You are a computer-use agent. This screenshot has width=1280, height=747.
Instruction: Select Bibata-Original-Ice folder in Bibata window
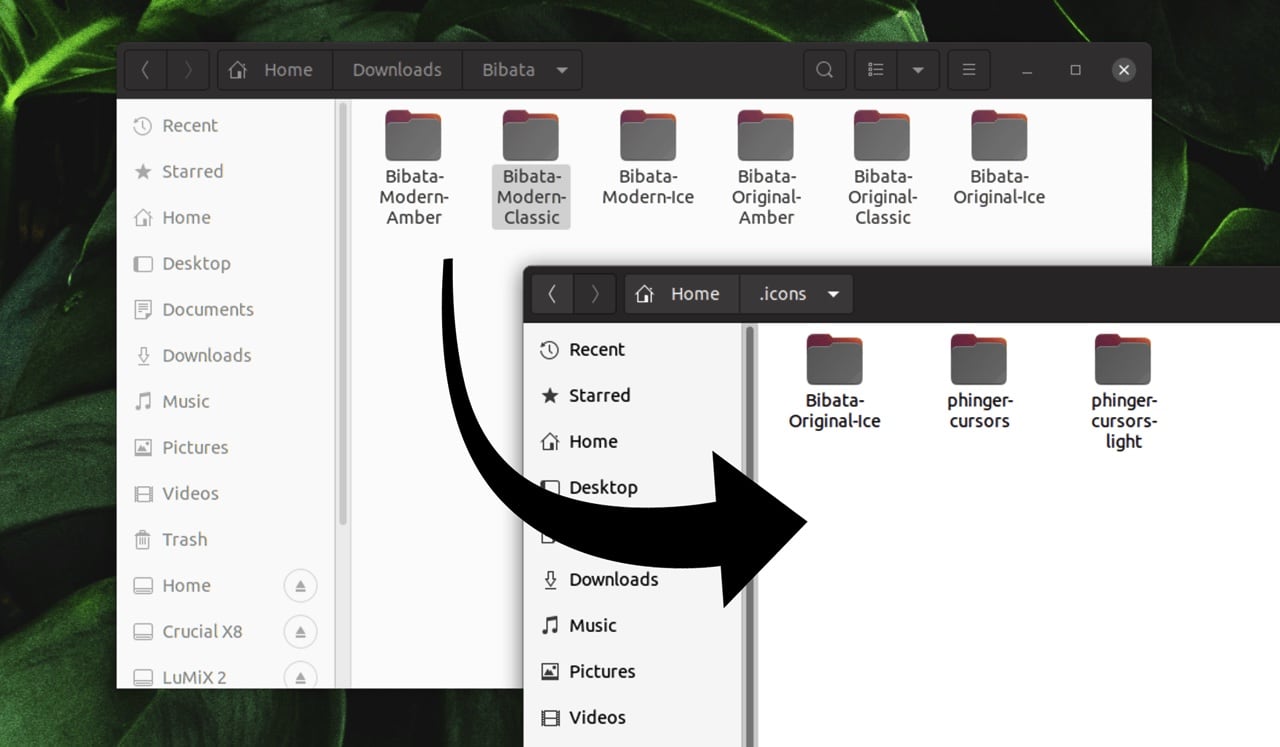click(x=999, y=158)
